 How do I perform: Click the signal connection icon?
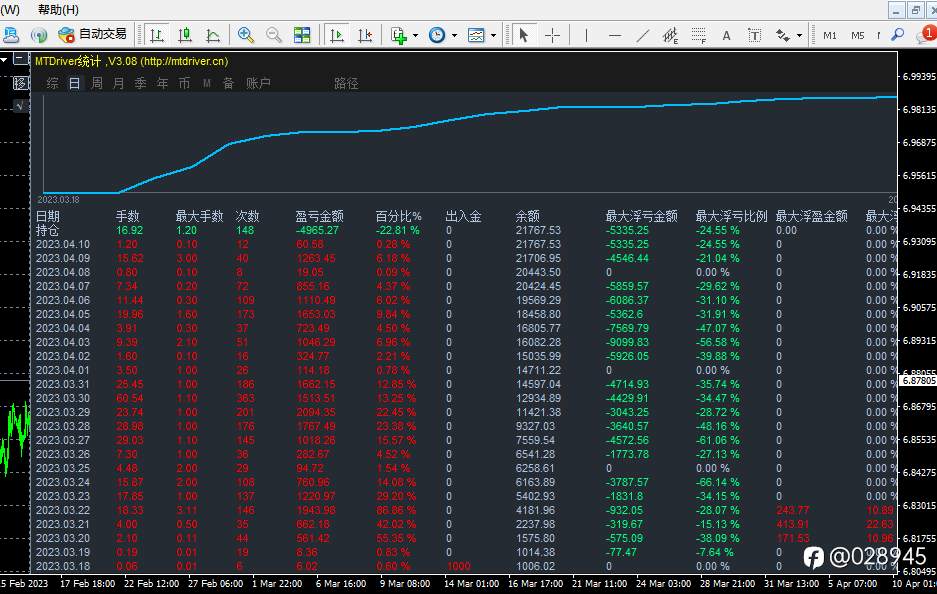coord(39,35)
